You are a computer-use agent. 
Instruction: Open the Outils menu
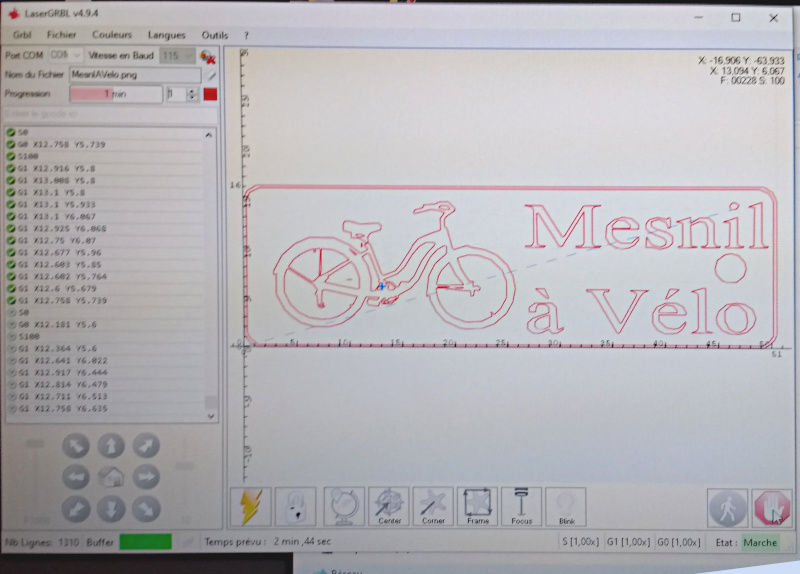(x=214, y=35)
